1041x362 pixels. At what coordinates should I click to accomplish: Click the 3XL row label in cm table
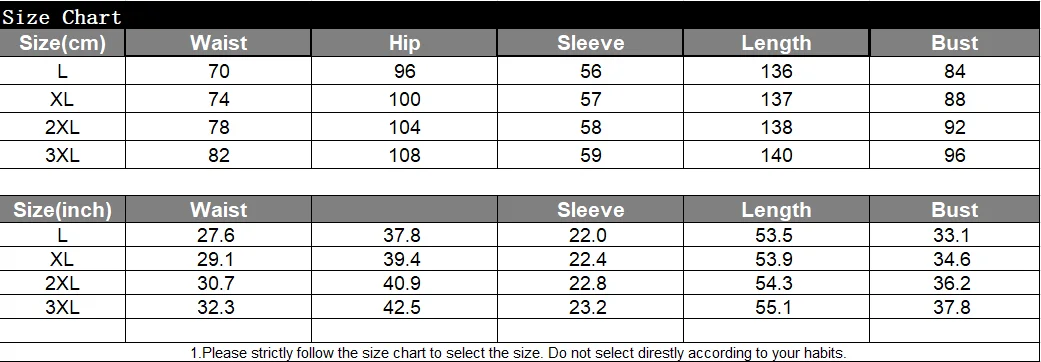coord(62,155)
